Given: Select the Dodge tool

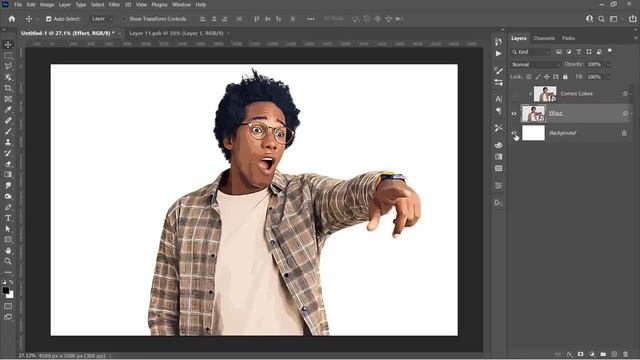Looking at the screenshot, I should coord(8,196).
